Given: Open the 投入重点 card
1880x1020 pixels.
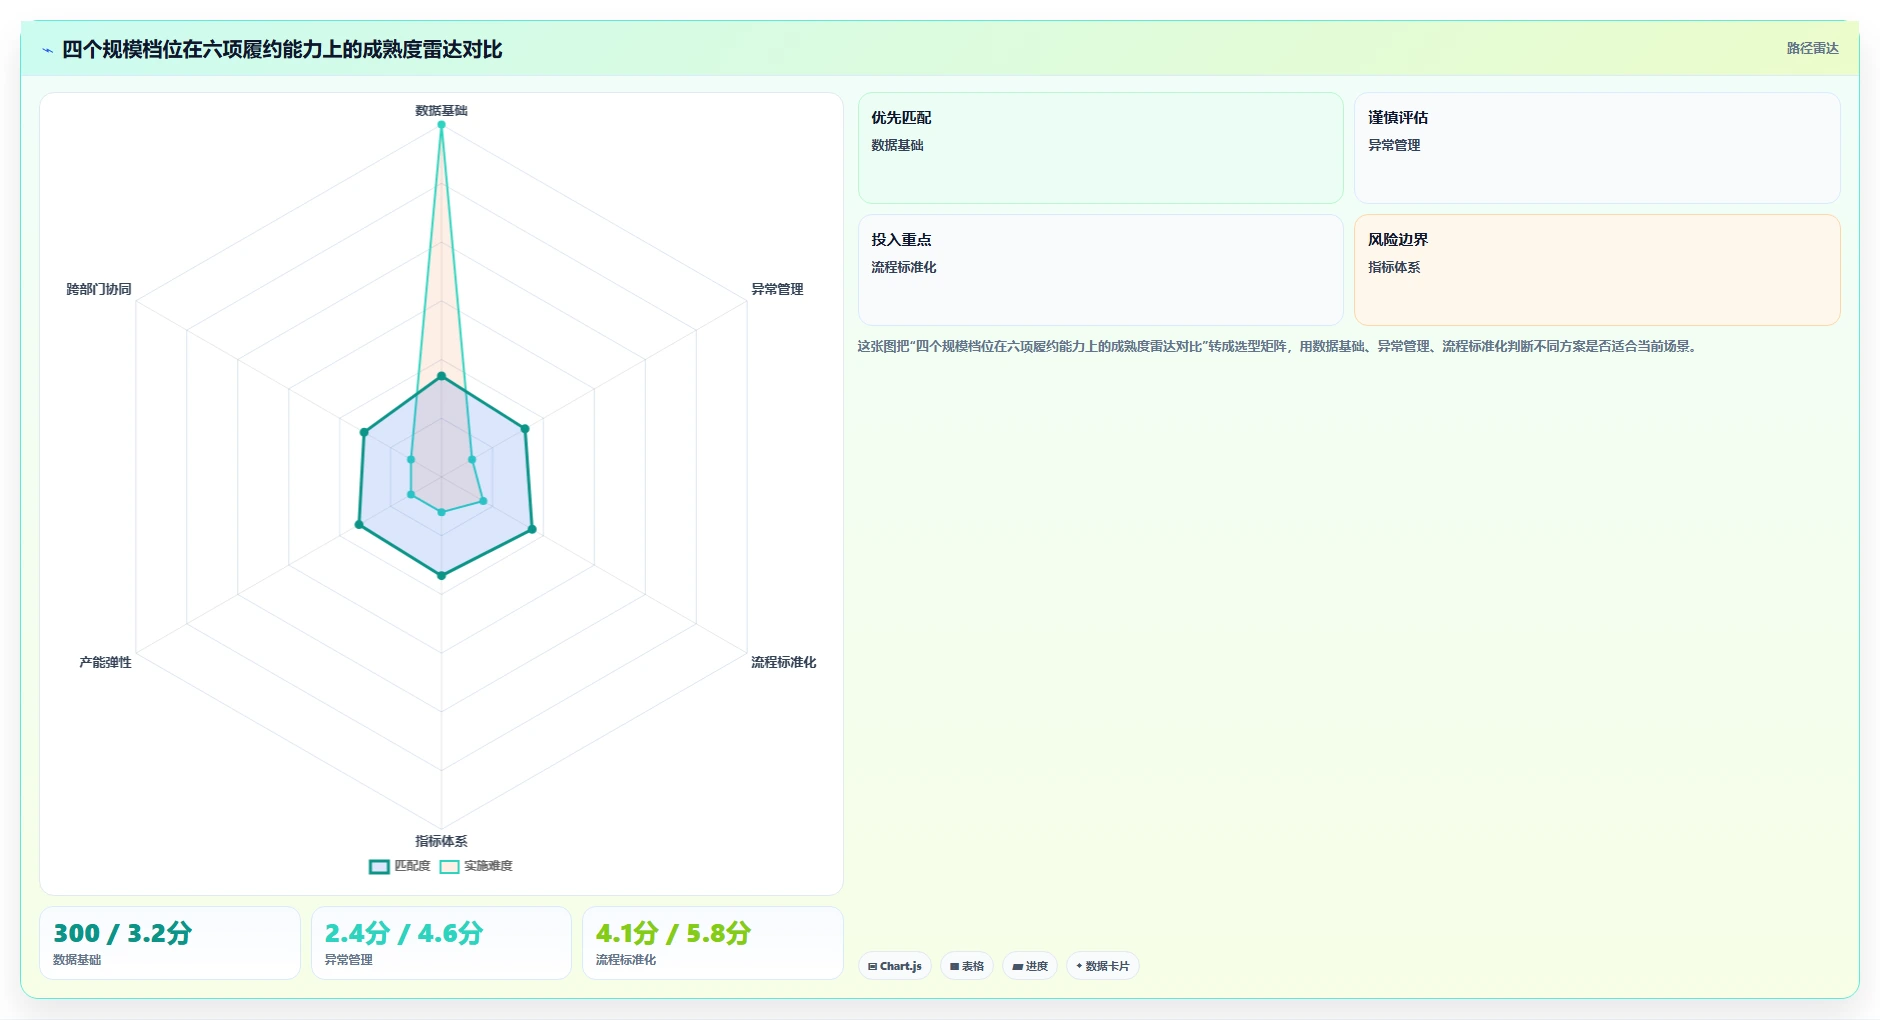Looking at the screenshot, I should click(1100, 270).
